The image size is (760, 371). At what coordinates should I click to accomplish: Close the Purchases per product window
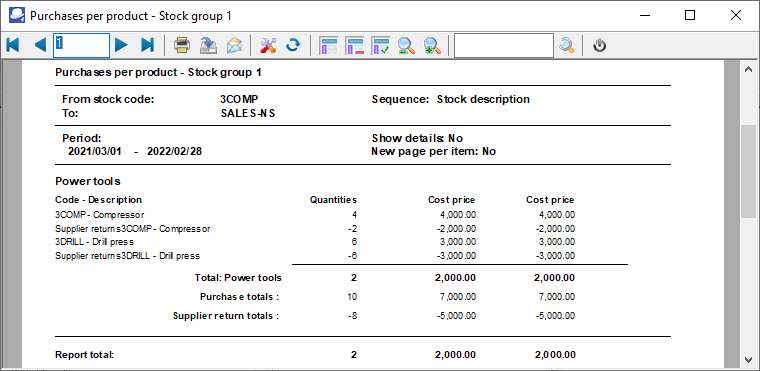pos(735,16)
